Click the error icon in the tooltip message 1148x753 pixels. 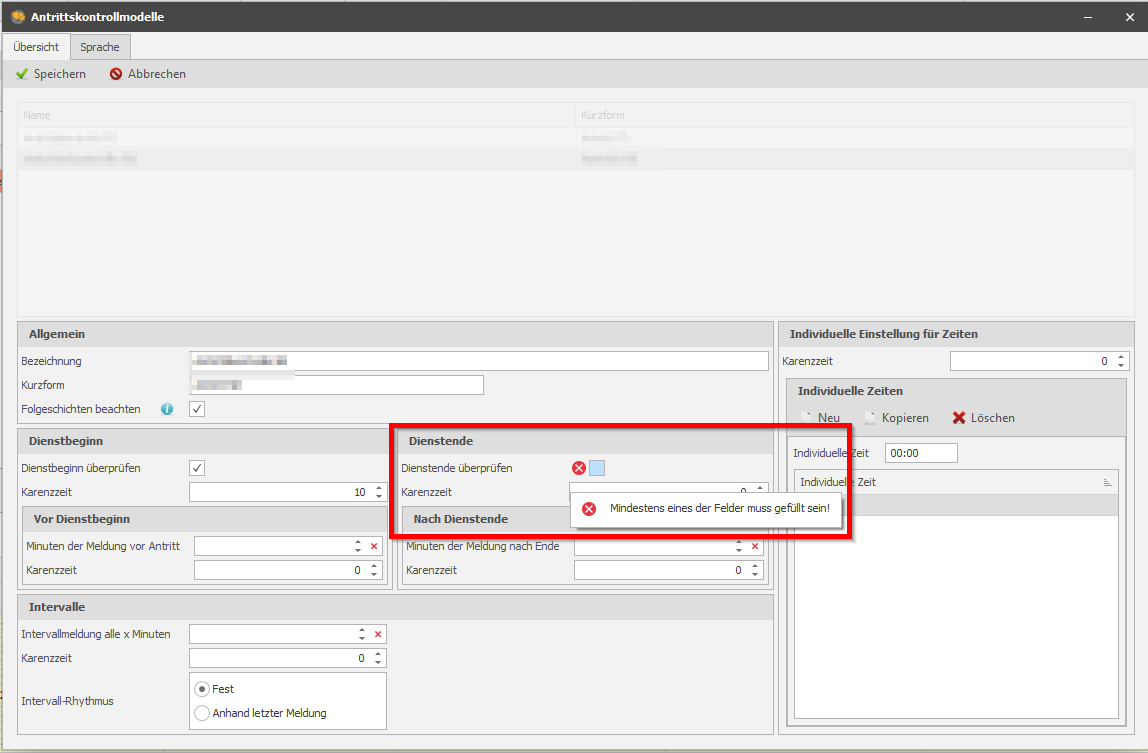pyautogui.click(x=589, y=509)
